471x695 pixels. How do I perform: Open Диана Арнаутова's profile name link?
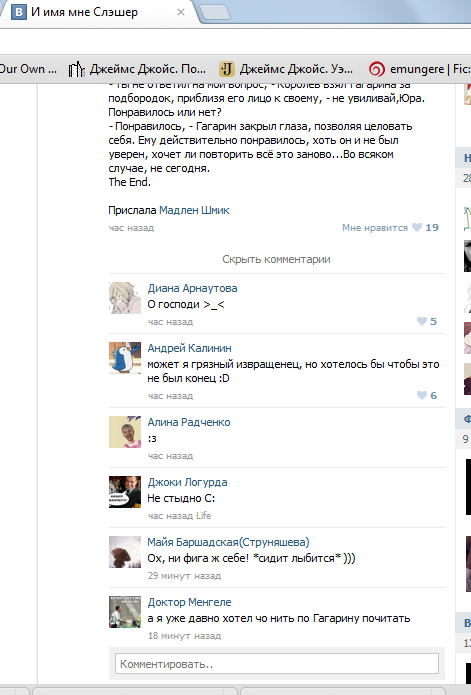pos(192,288)
